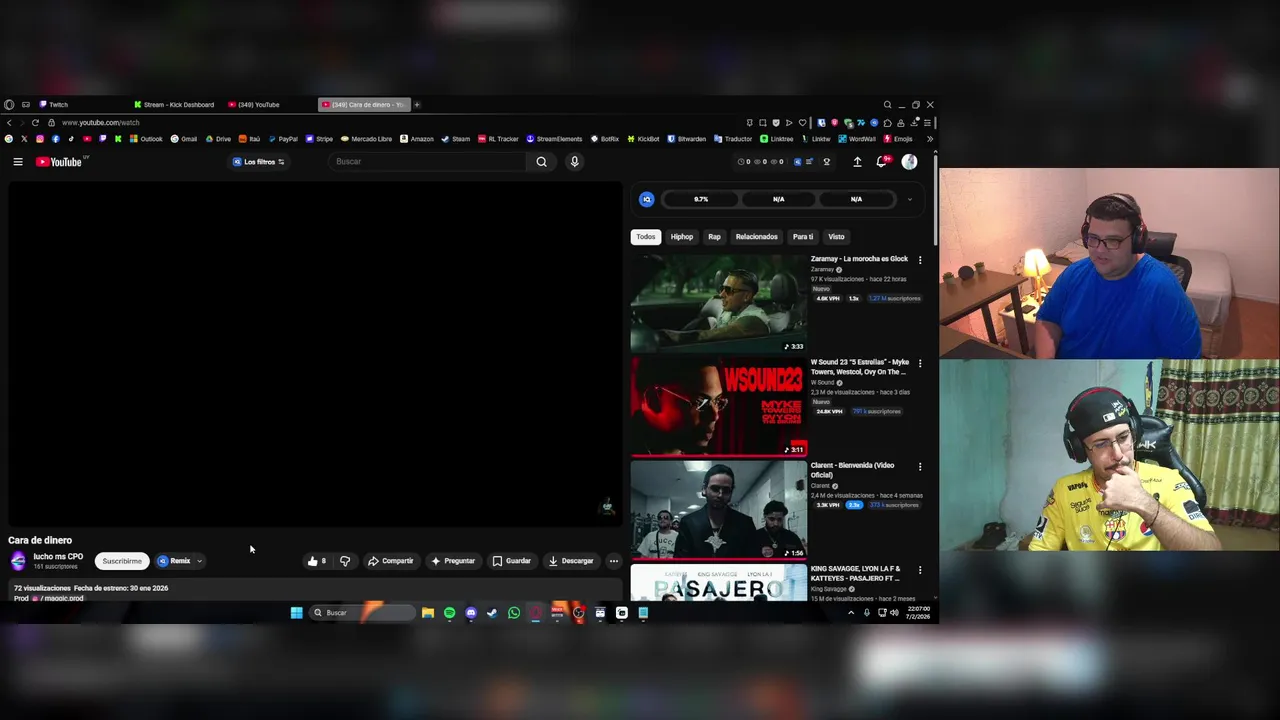This screenshot has height=720, width=1280.
Task: Show more bookmarks with the overflow chevron
Action: 929,139
